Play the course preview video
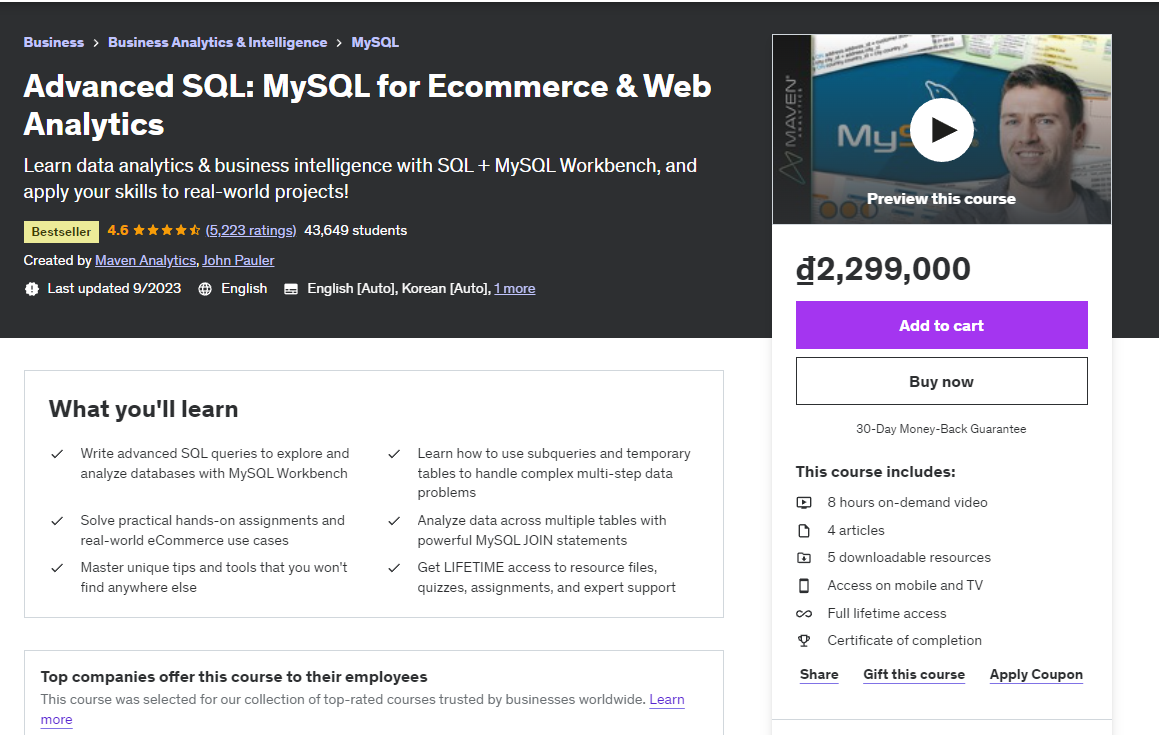The height and width of the screenshot is (735, 1159). [x=941, y=129]
